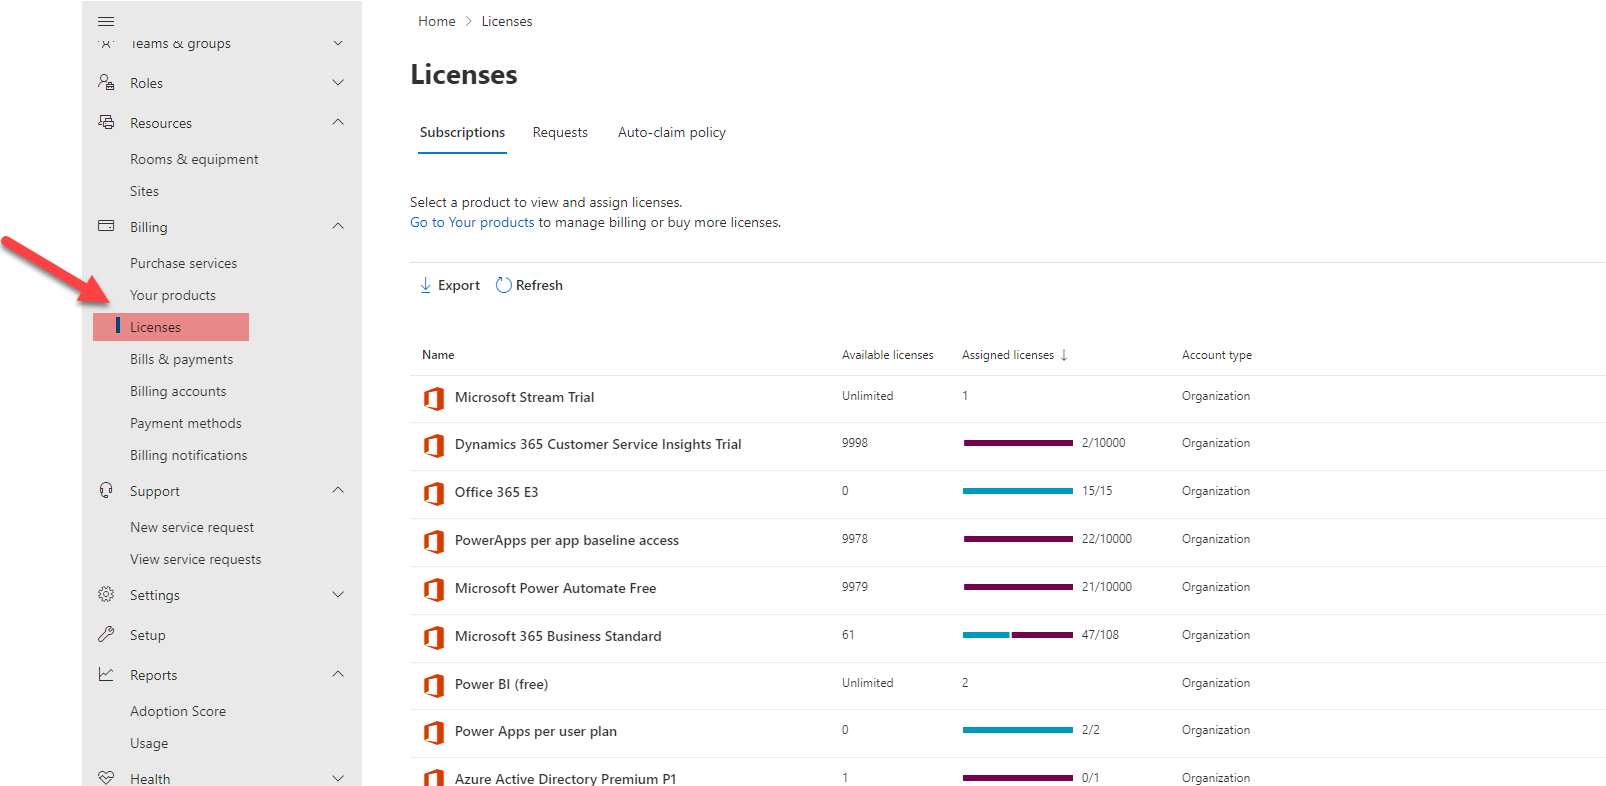Click the hamburger navigation menu icon
The image size is (1606, 786).
pyautogui.click(x=106, y=21)
